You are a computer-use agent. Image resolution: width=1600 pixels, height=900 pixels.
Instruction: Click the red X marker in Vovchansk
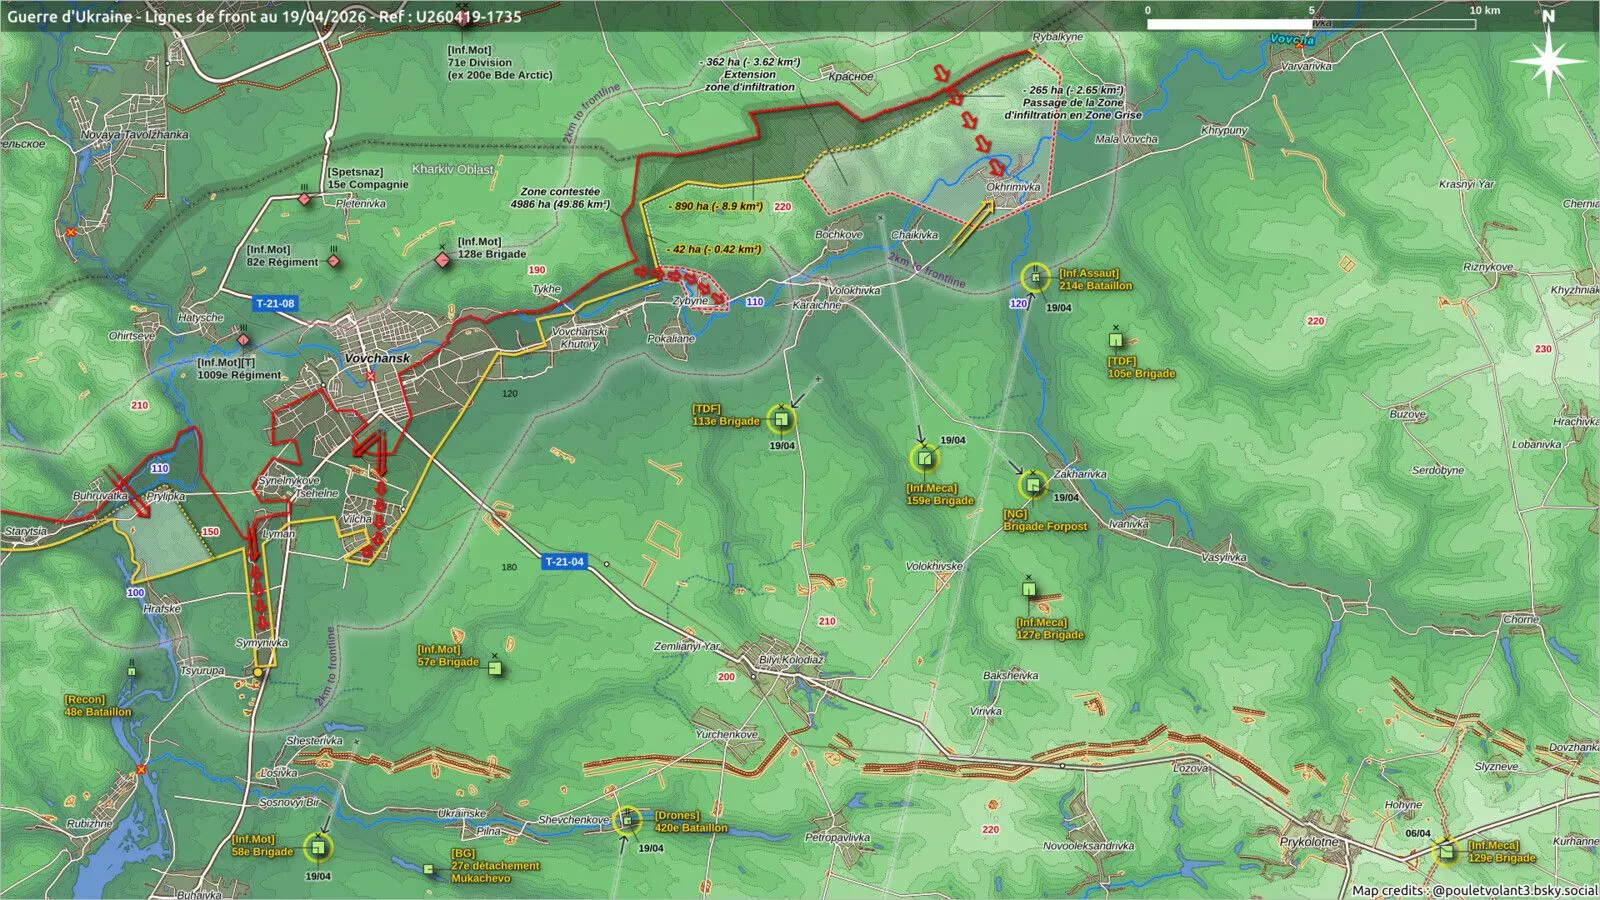[371, 377]
